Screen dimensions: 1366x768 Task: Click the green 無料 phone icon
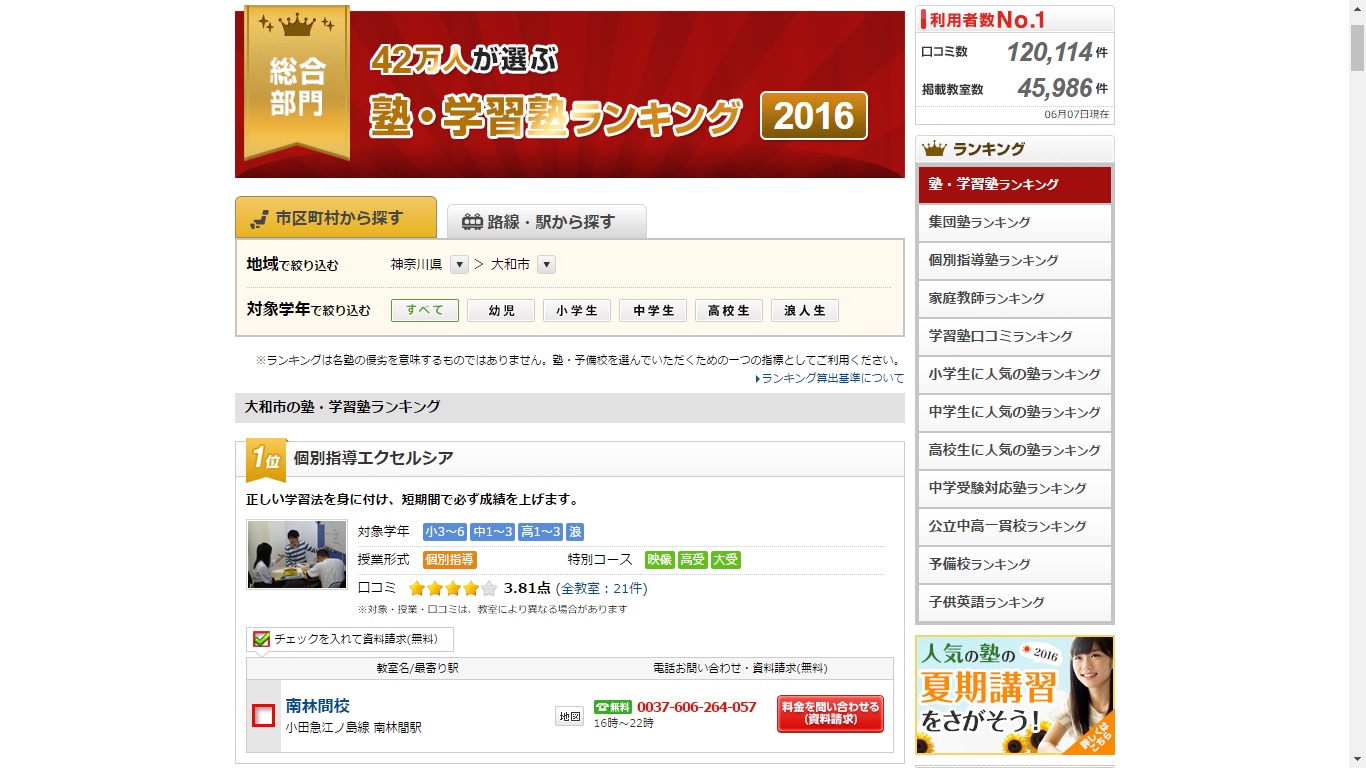[613, 707]
